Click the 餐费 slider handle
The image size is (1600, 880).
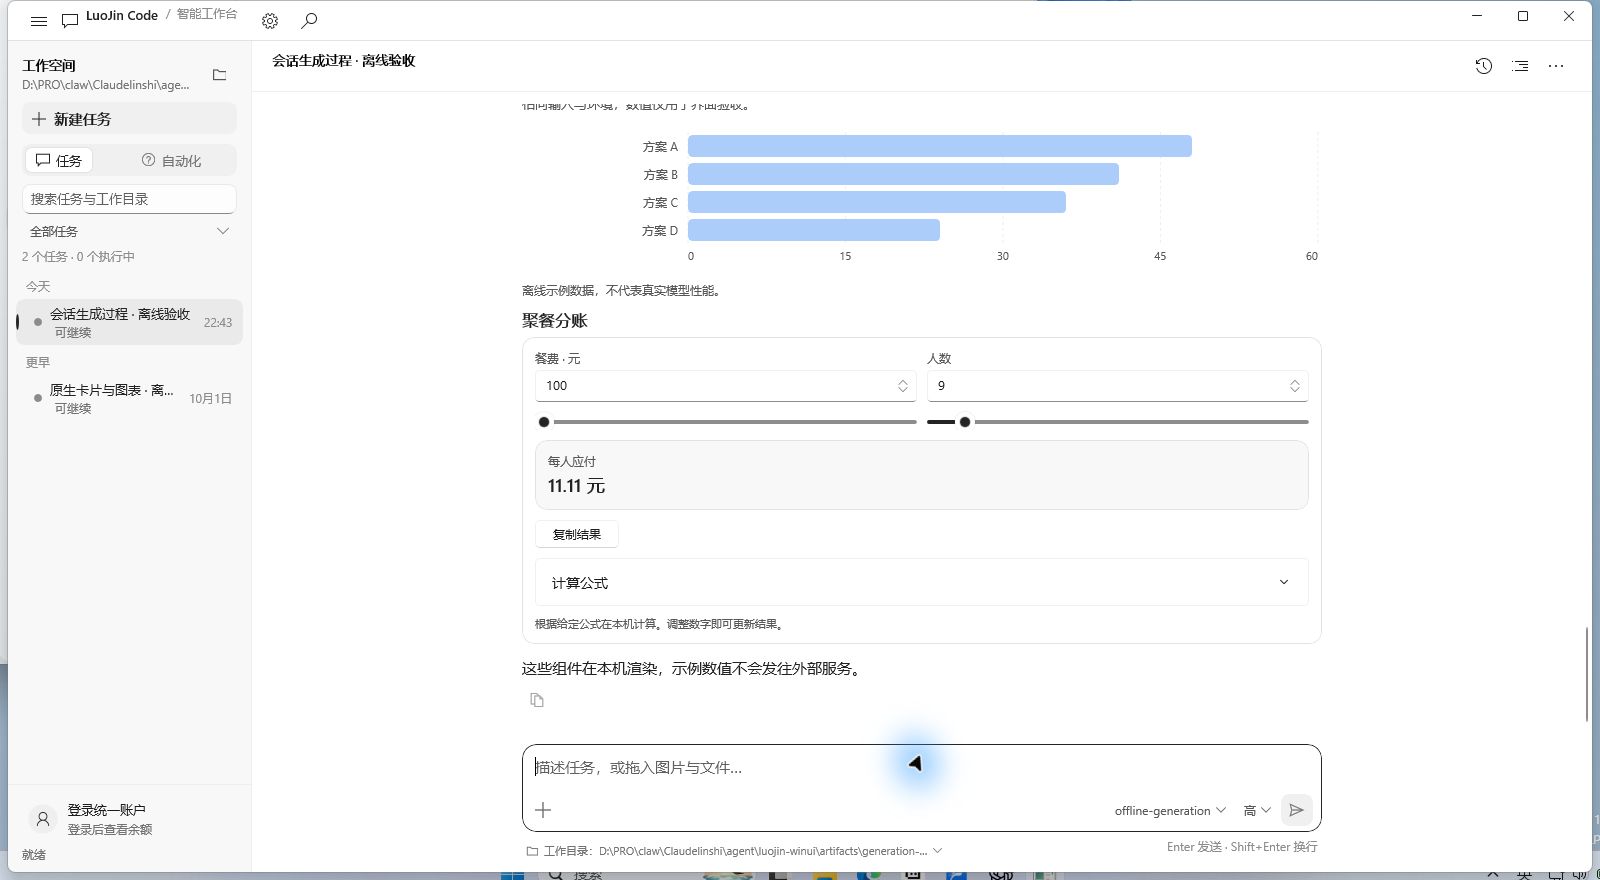(x=544, y=422)
